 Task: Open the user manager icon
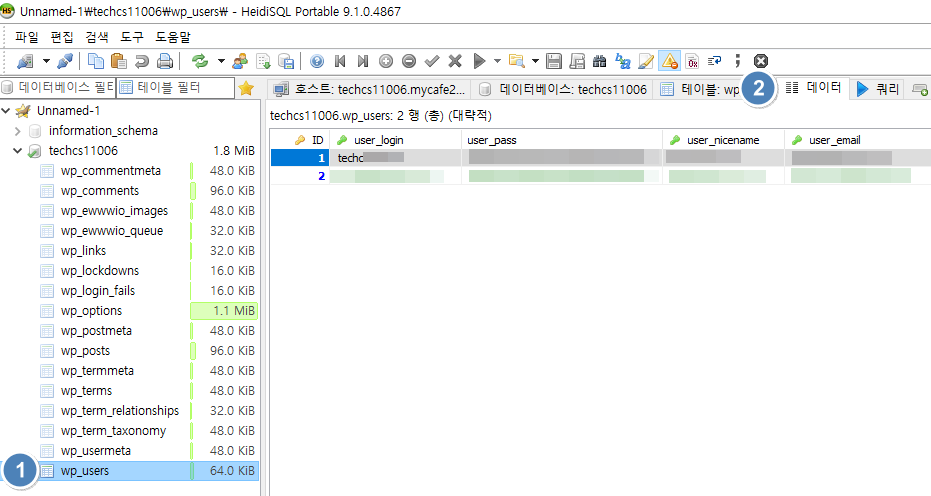[x=240, y=61]
